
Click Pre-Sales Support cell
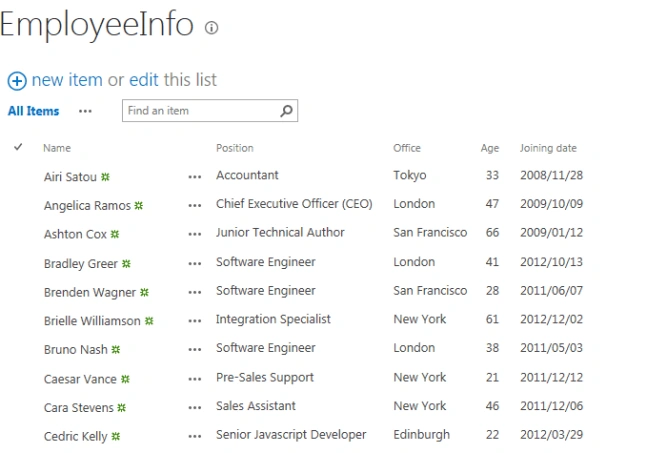point(265,377)
